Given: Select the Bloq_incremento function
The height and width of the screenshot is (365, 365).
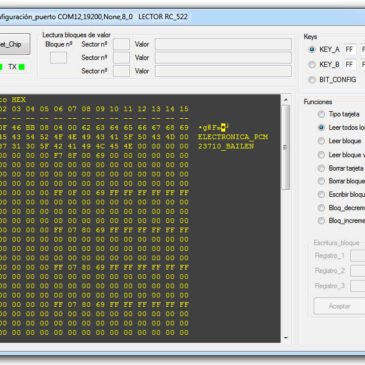Looking at the screenshot, I should coord(321,221).
